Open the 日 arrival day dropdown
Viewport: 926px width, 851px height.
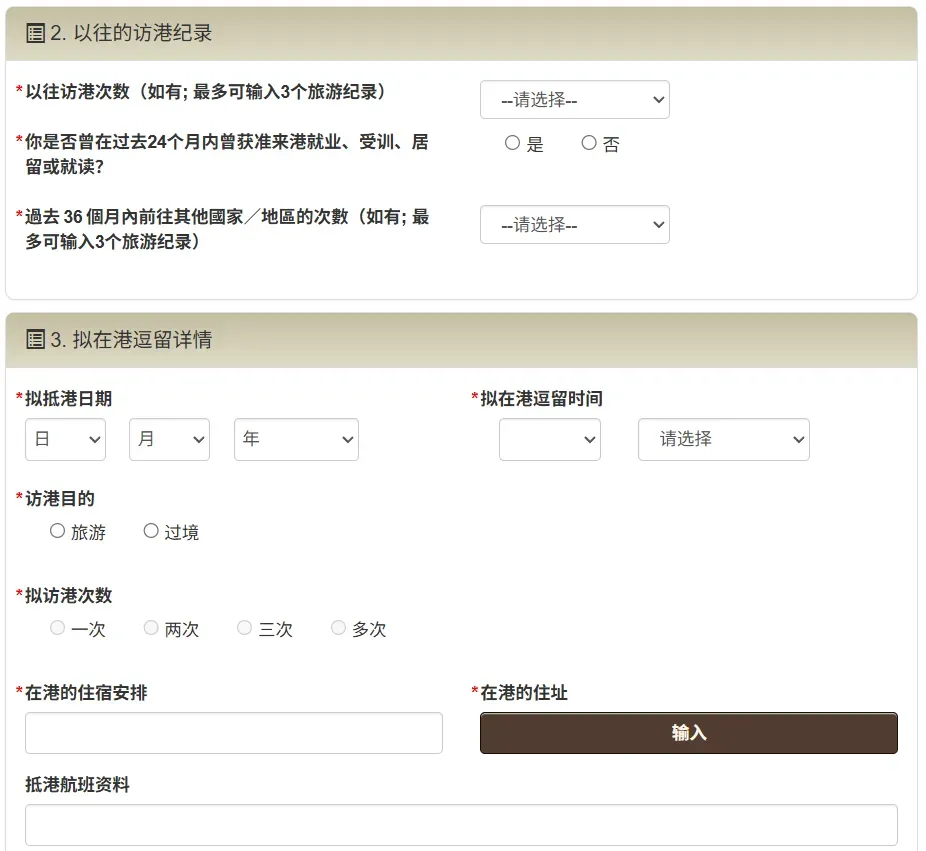[x=65, y=439]
